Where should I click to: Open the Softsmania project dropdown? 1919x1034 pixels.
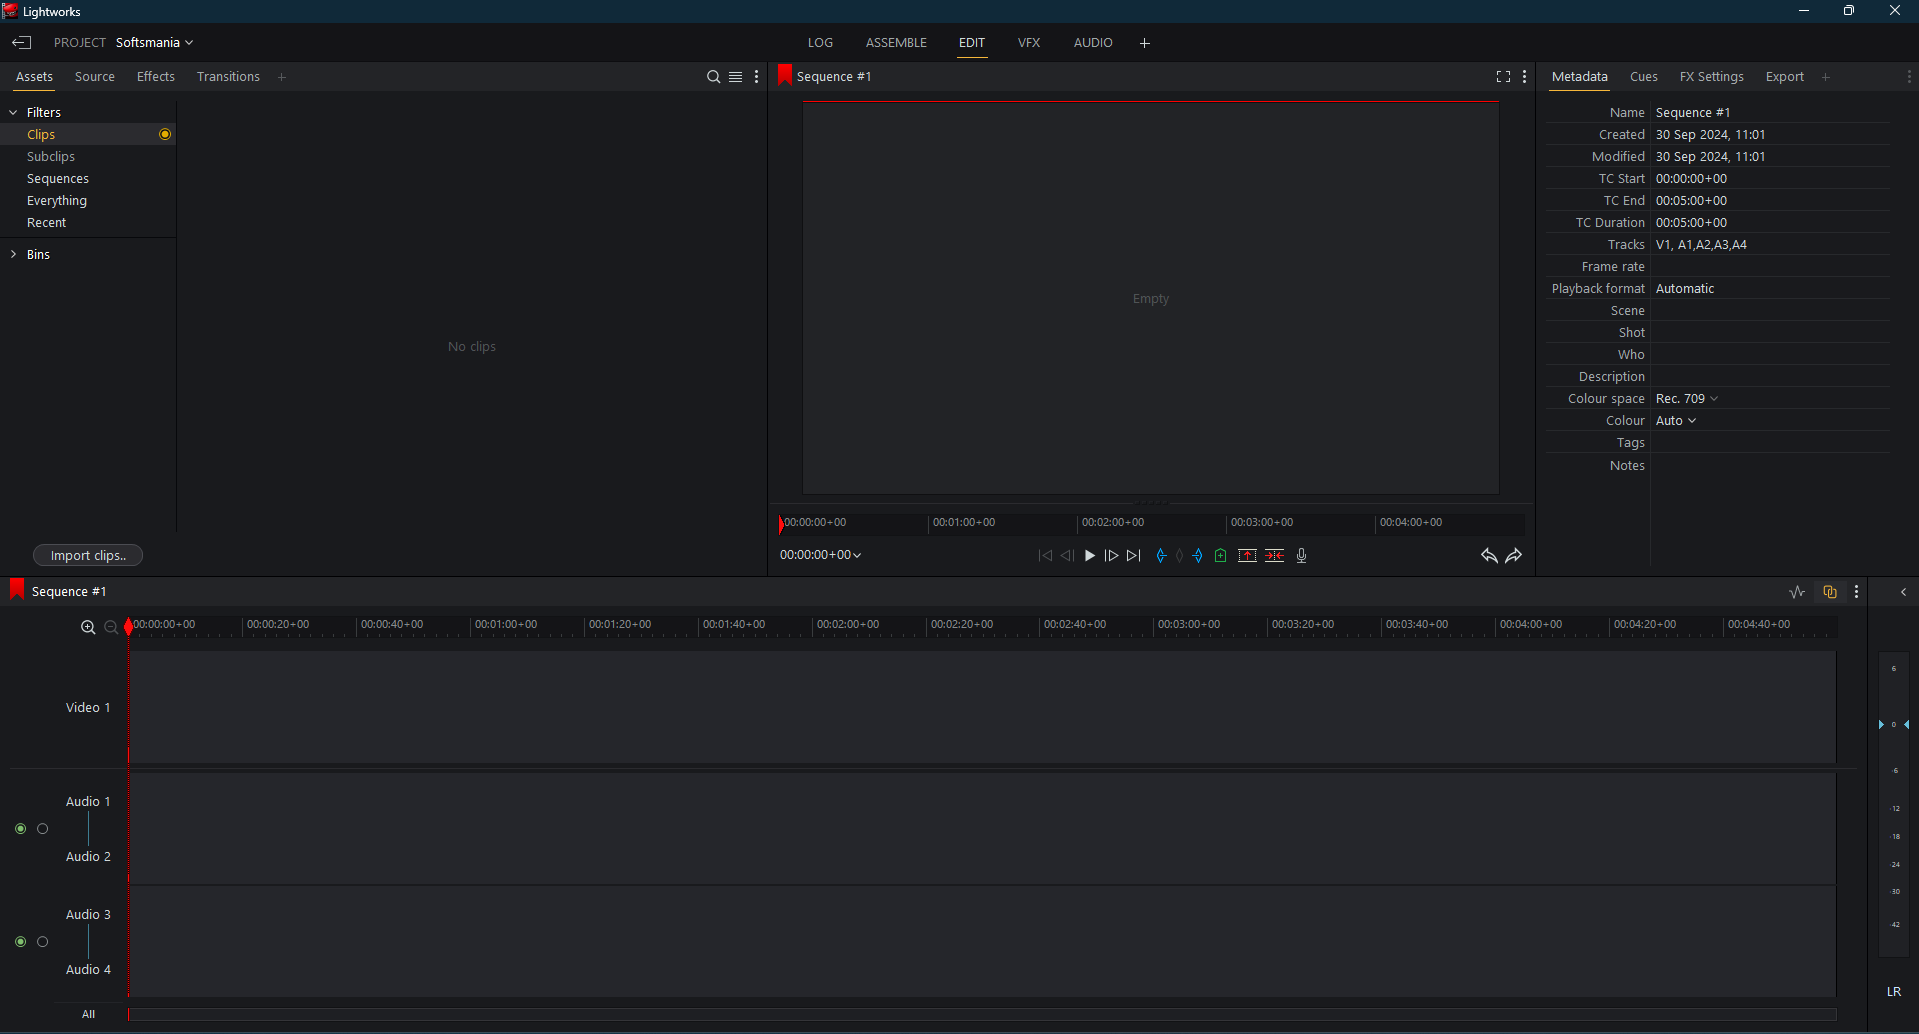pos(154,43)
